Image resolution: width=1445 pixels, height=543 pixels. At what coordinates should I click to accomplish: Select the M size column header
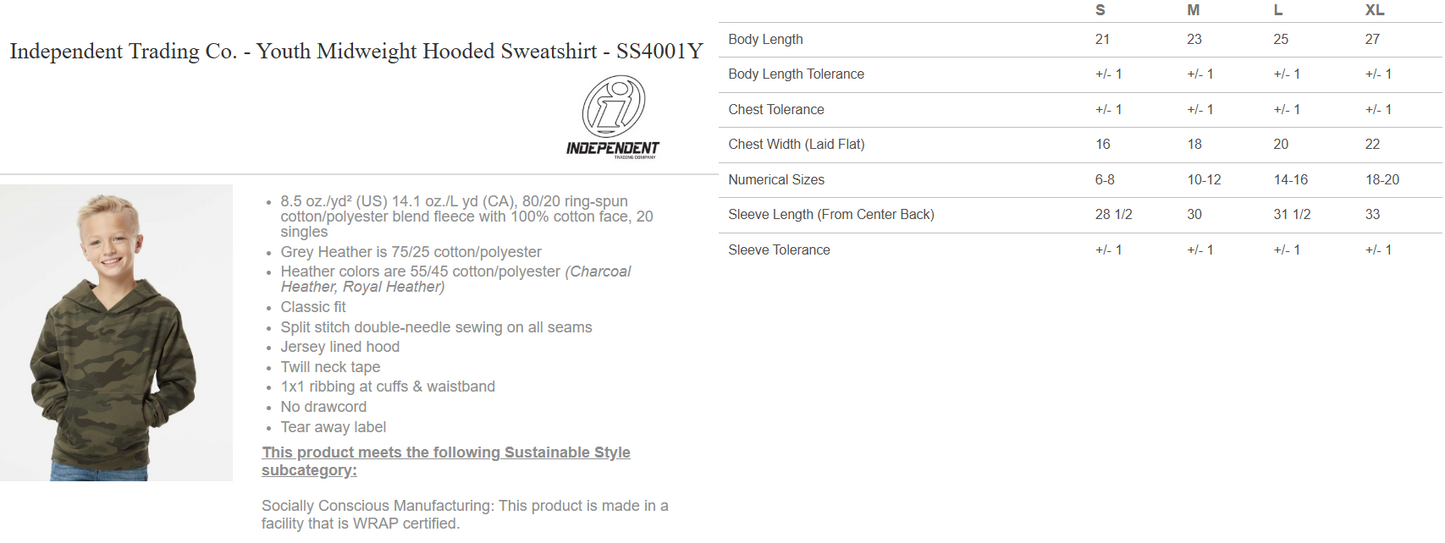pyautogui.click(x=1193, y=10)
